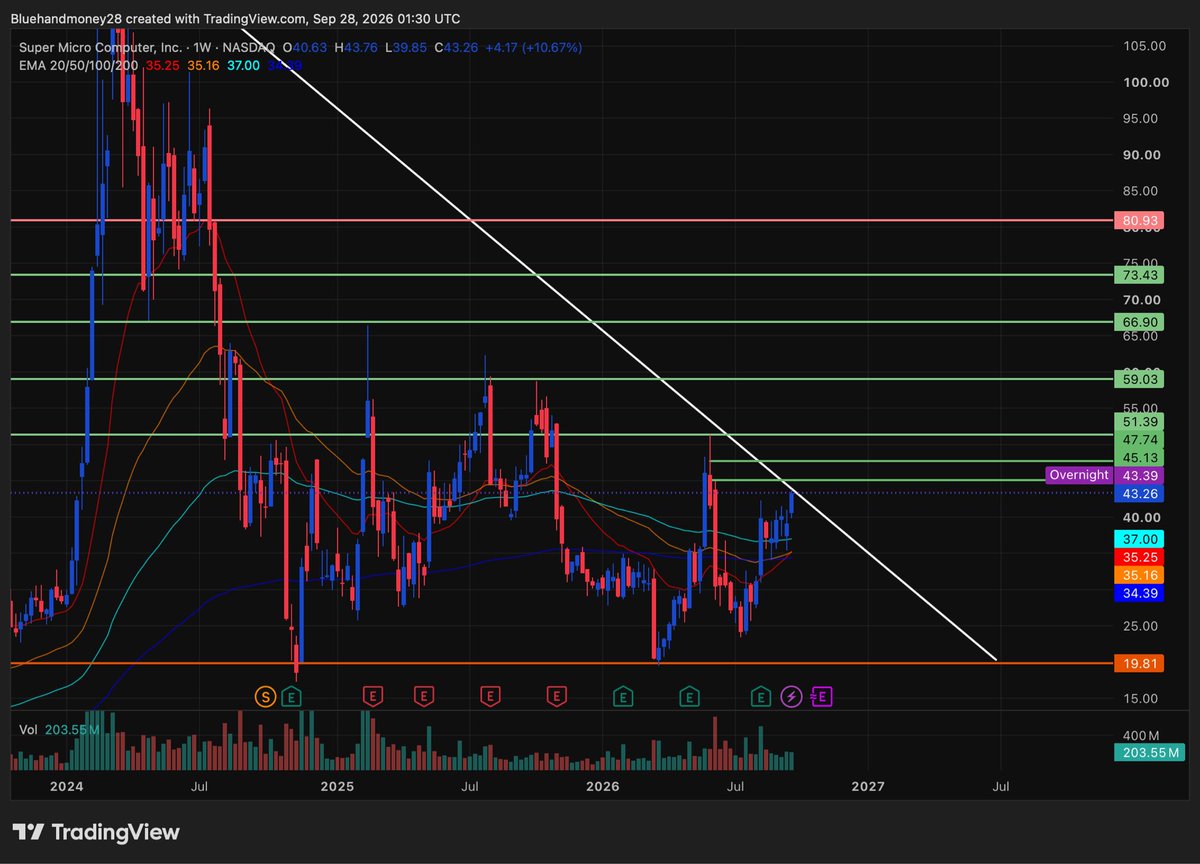Select the orange horizontal support line at 19.81
The width and height of the screenshot is (1200, 864).
[560, 663]
